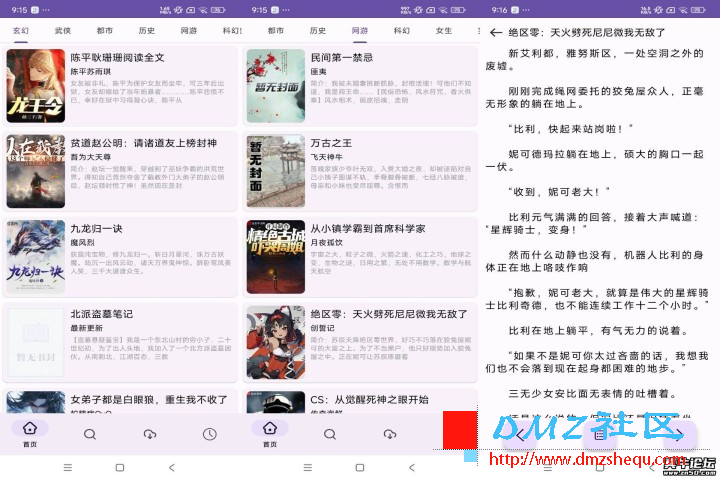Viewport: 720px width, 480px height.
Task: Select the 武侠 category tab
Action: (63, 31)
